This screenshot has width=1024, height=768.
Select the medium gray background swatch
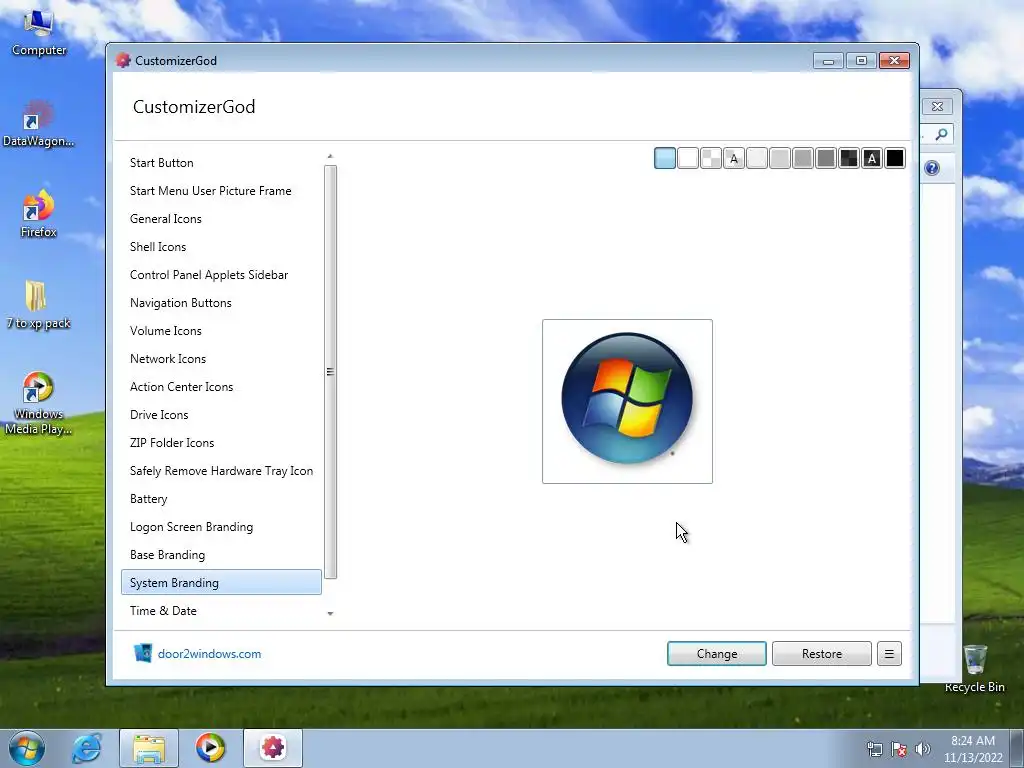[803, 158]
